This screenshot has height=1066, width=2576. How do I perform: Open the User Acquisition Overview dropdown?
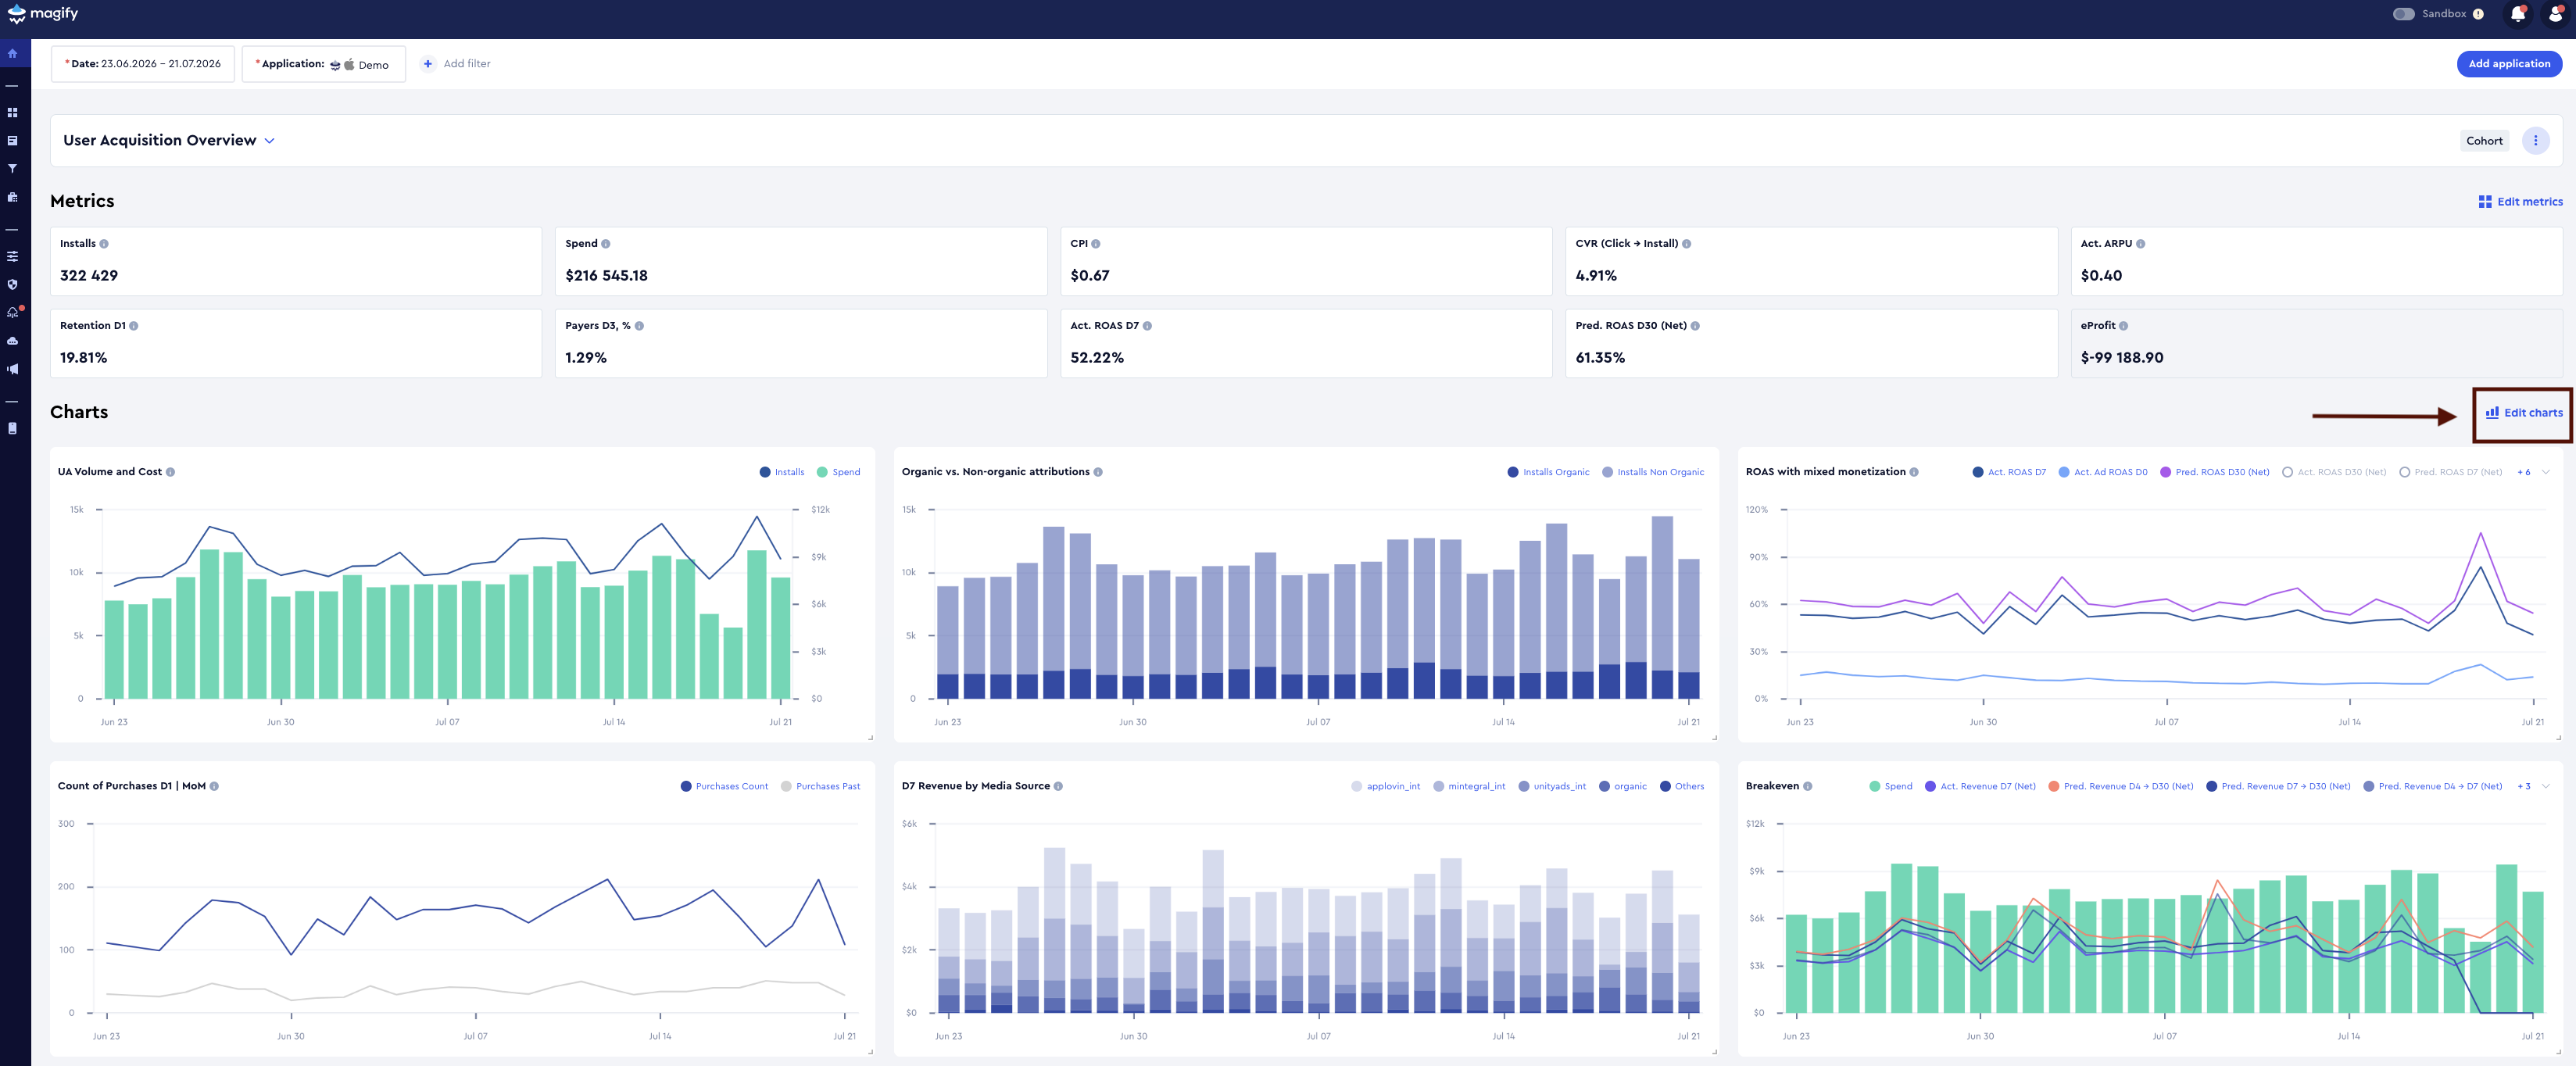[168, 141]
